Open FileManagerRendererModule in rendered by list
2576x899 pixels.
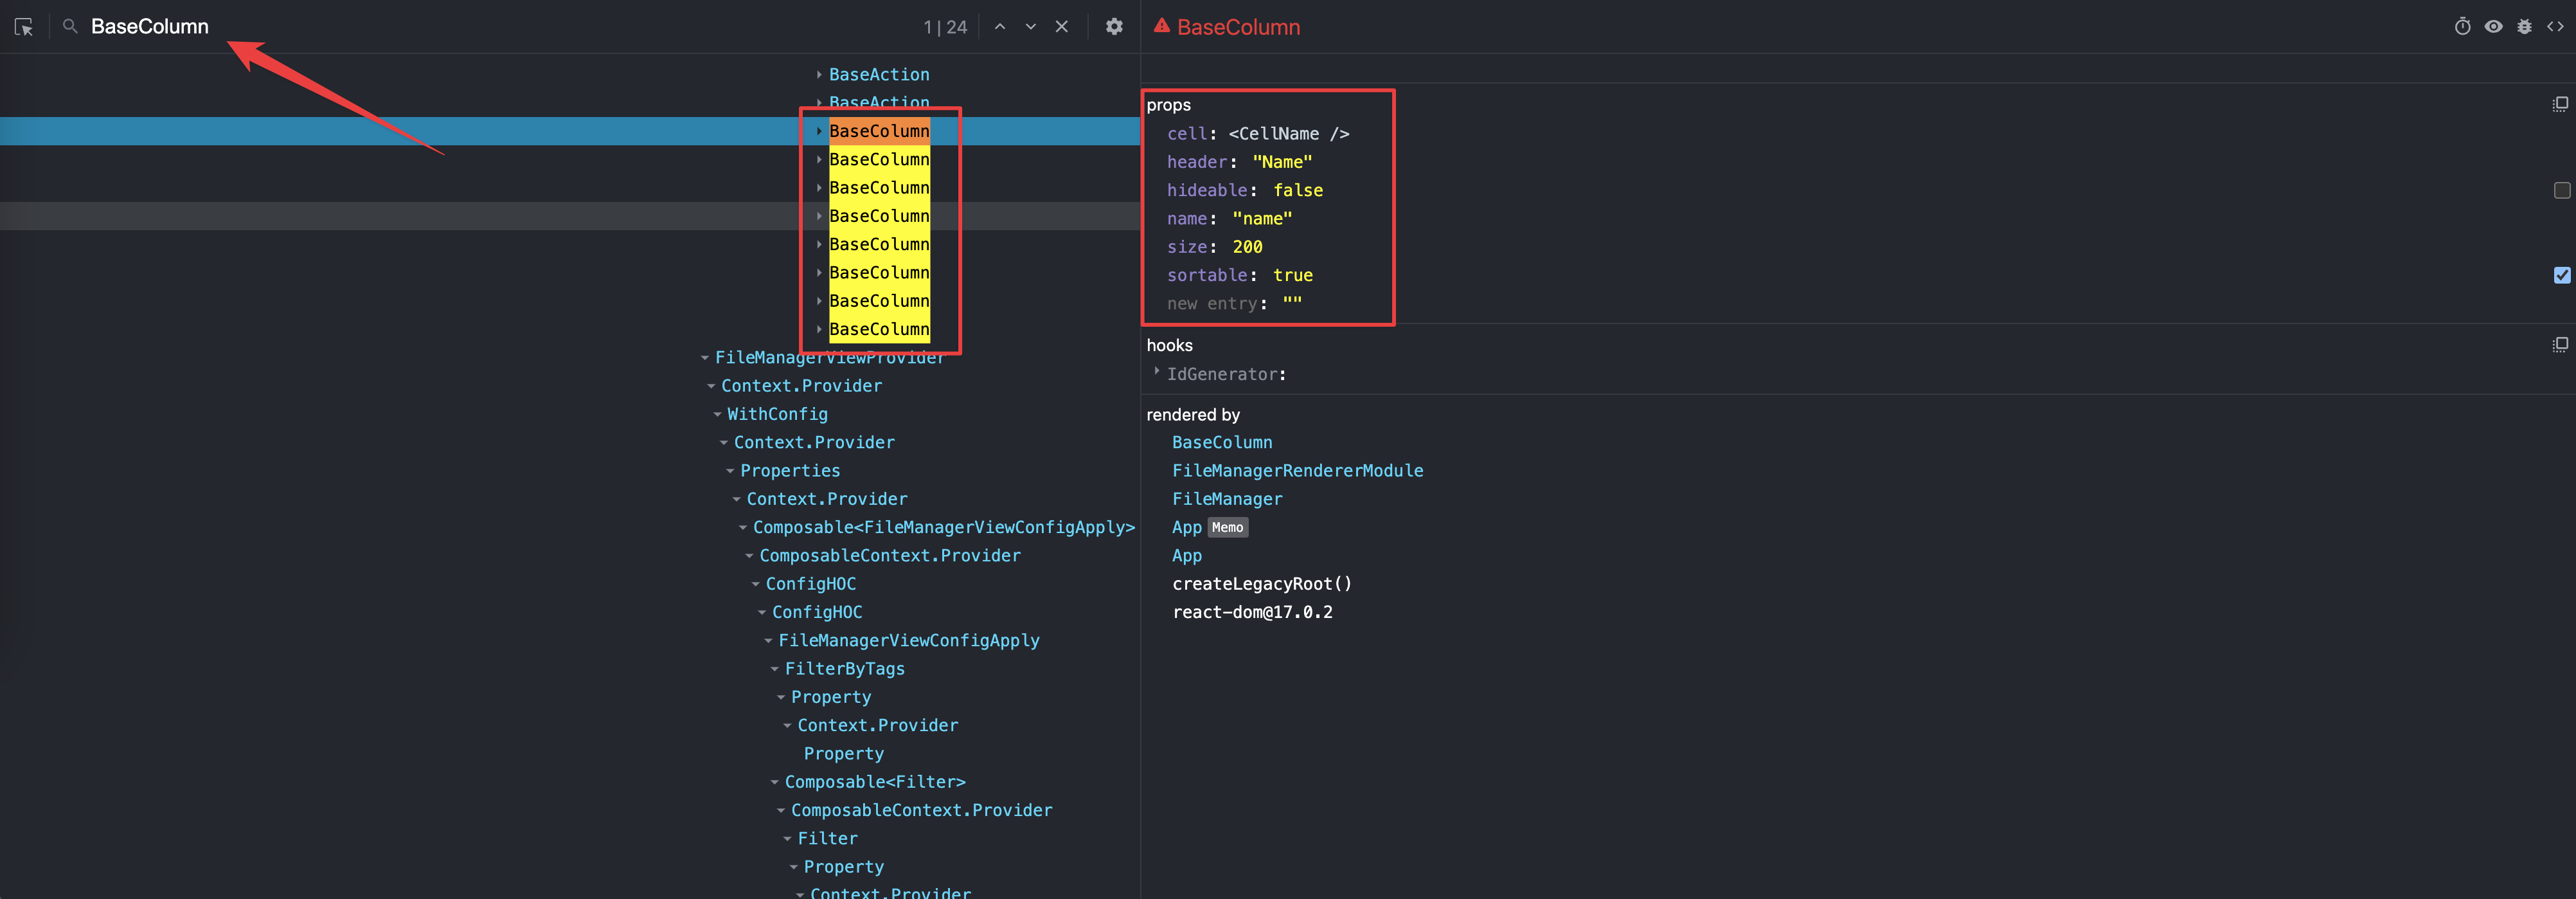(x=1297, y=471)
